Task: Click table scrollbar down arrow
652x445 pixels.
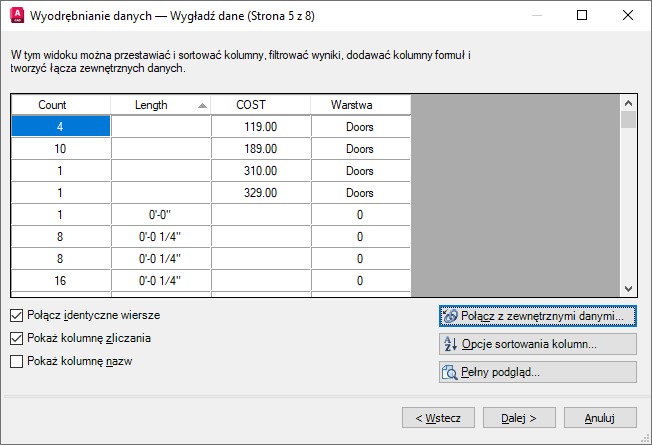Action: [628, 288]
